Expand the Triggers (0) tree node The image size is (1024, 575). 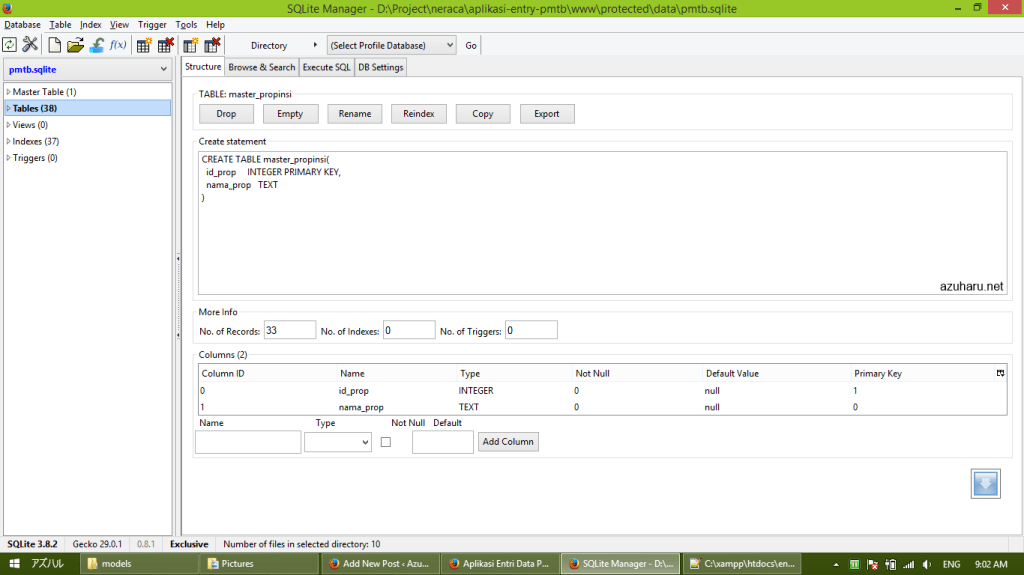8,157
